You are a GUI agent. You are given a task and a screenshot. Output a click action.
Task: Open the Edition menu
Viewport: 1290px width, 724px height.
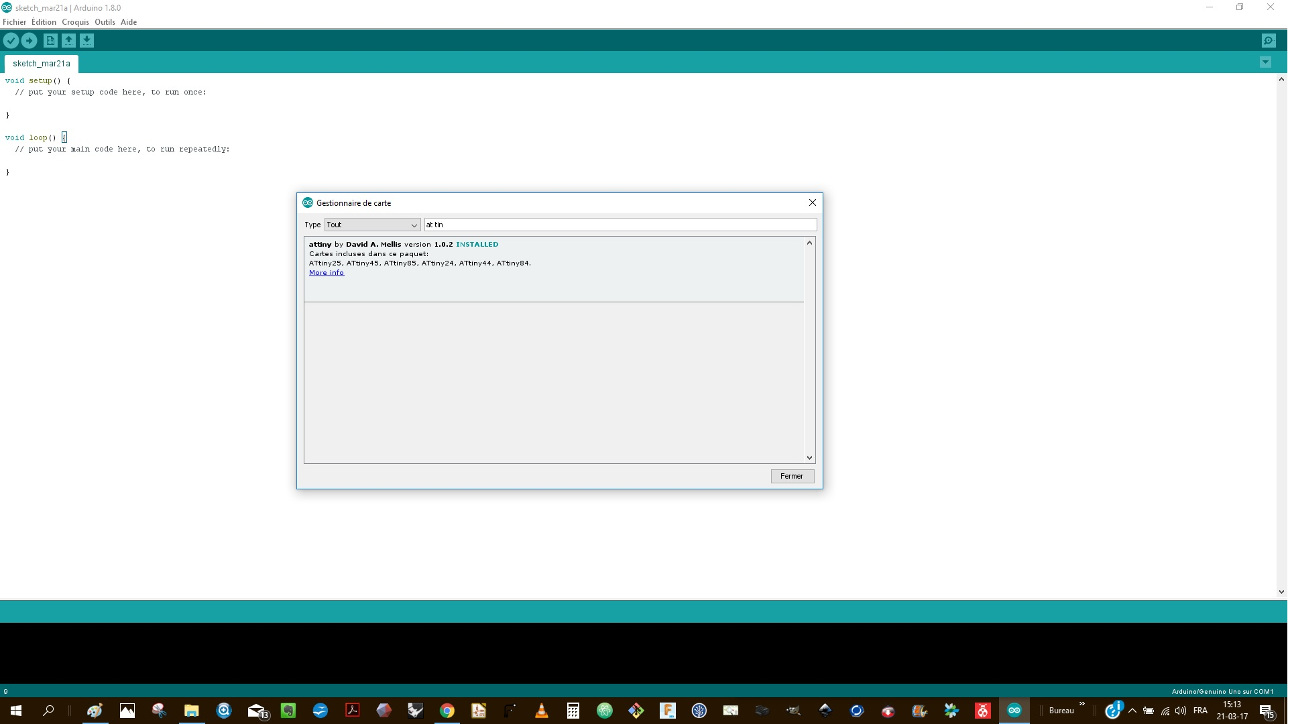click(x=44, y=22)
